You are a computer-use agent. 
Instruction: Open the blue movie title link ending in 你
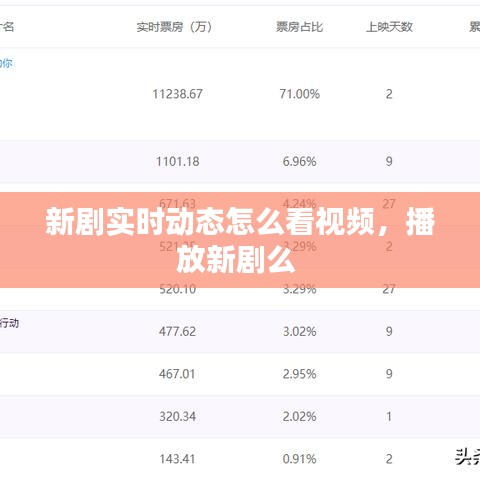(x=6, y=63)
